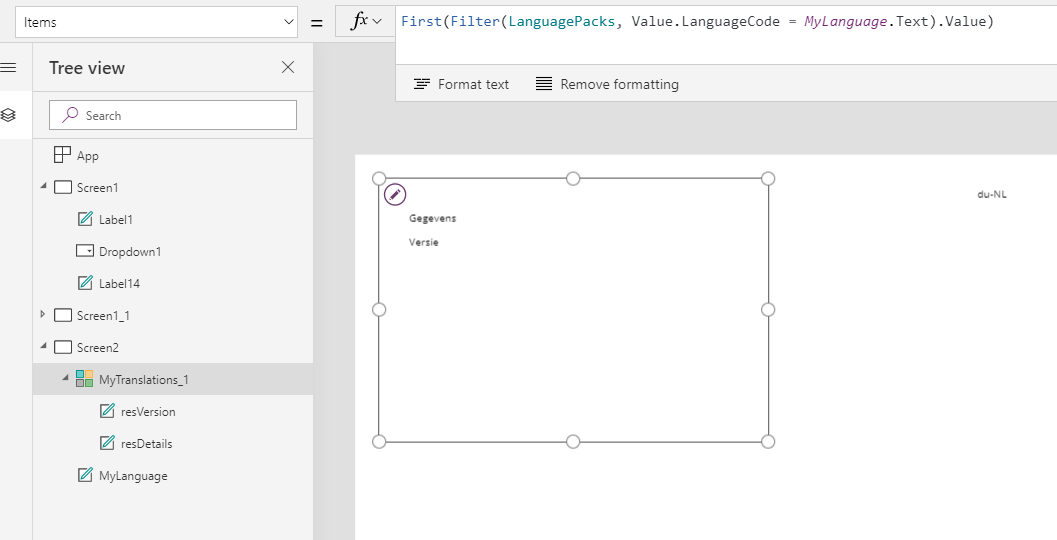Click the Format text button
Screen dimensions: 1057x540
pyautogui.click(x=461, y=84)
